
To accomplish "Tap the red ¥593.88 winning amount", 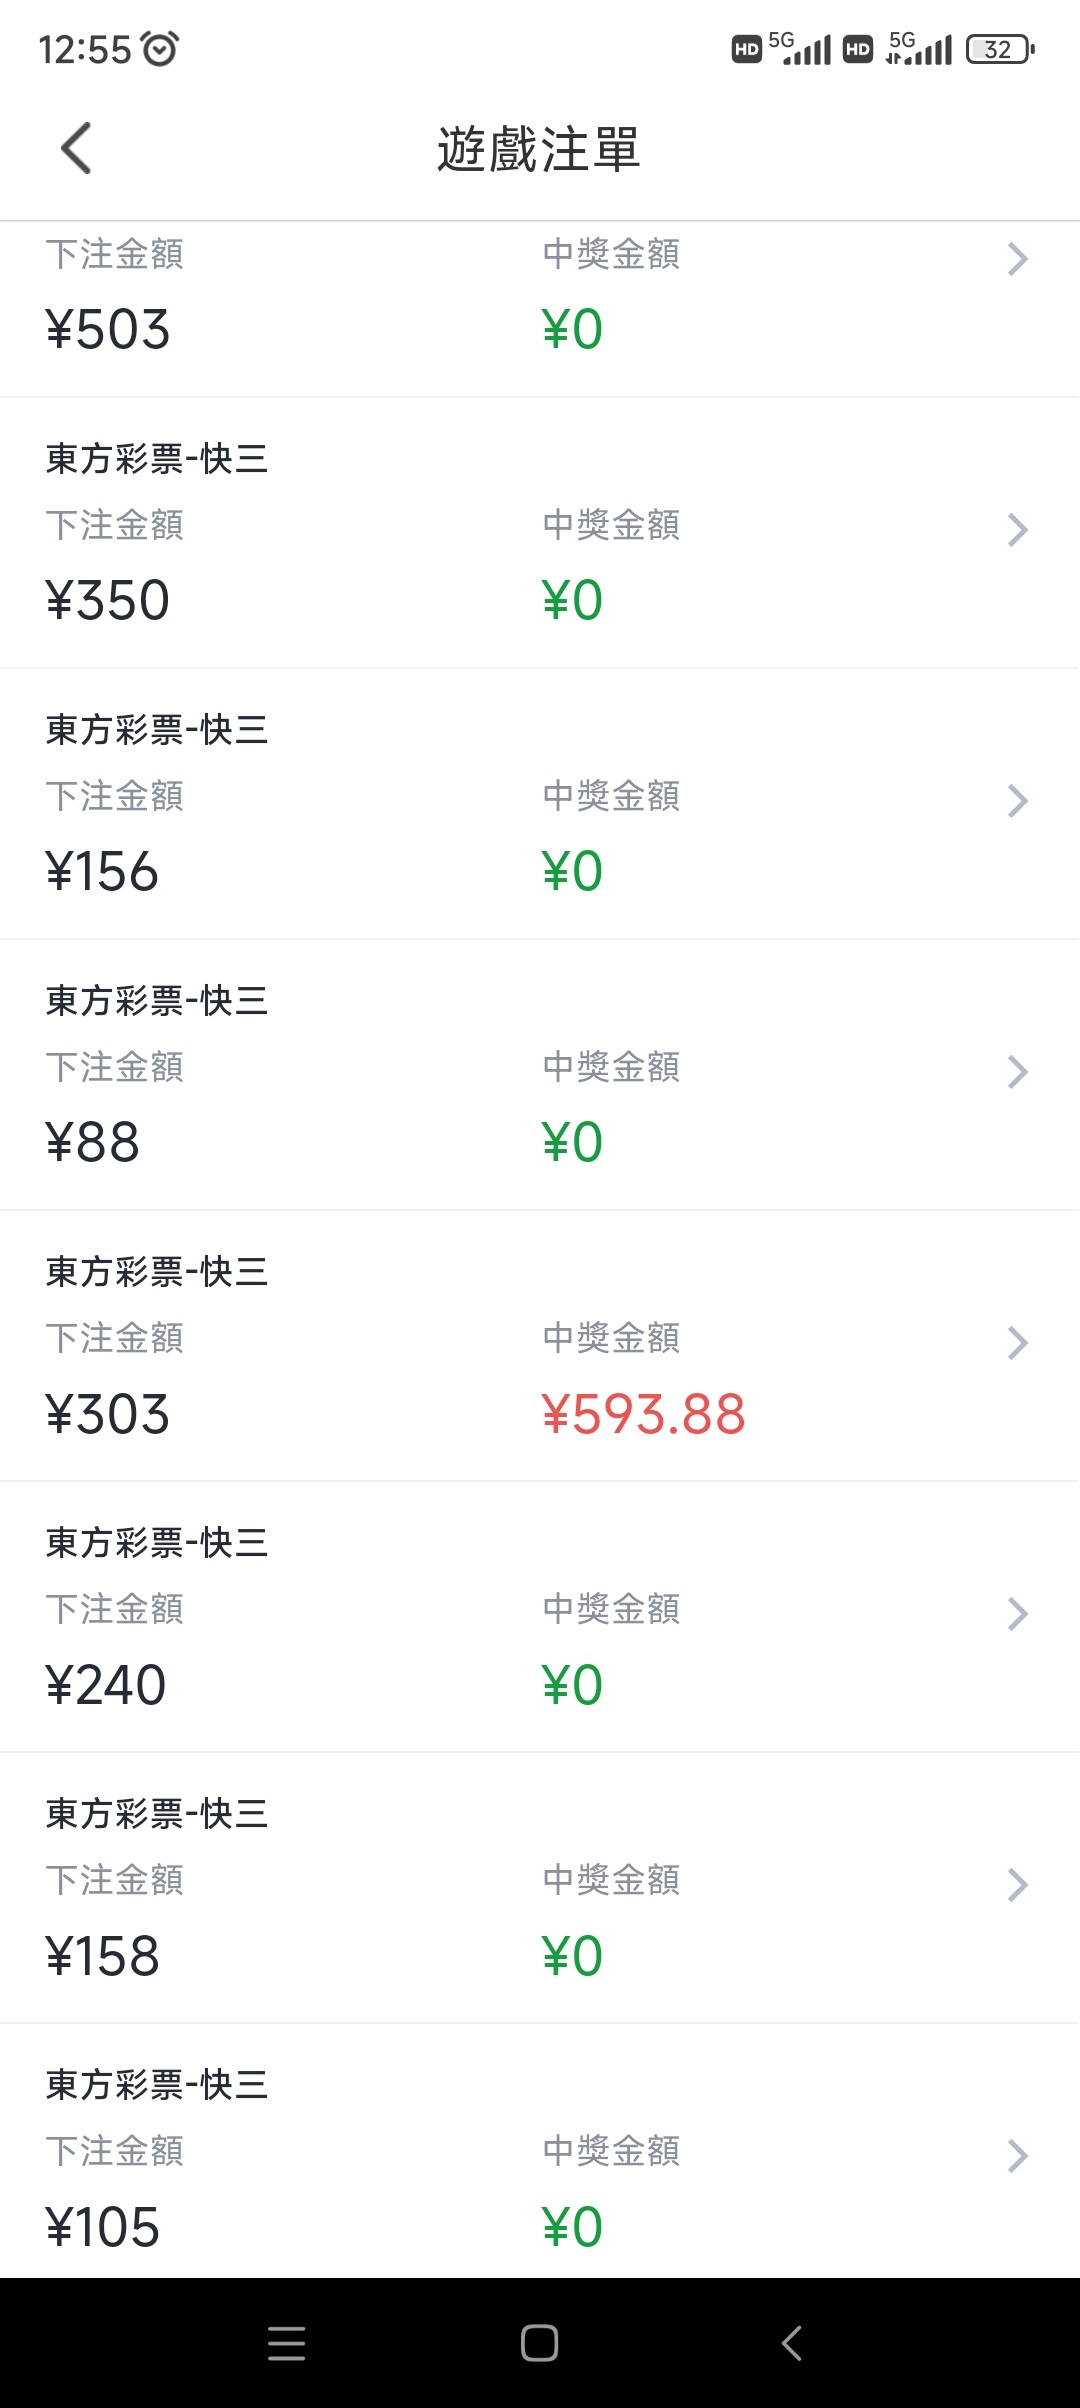I will tap(643, 1414).
